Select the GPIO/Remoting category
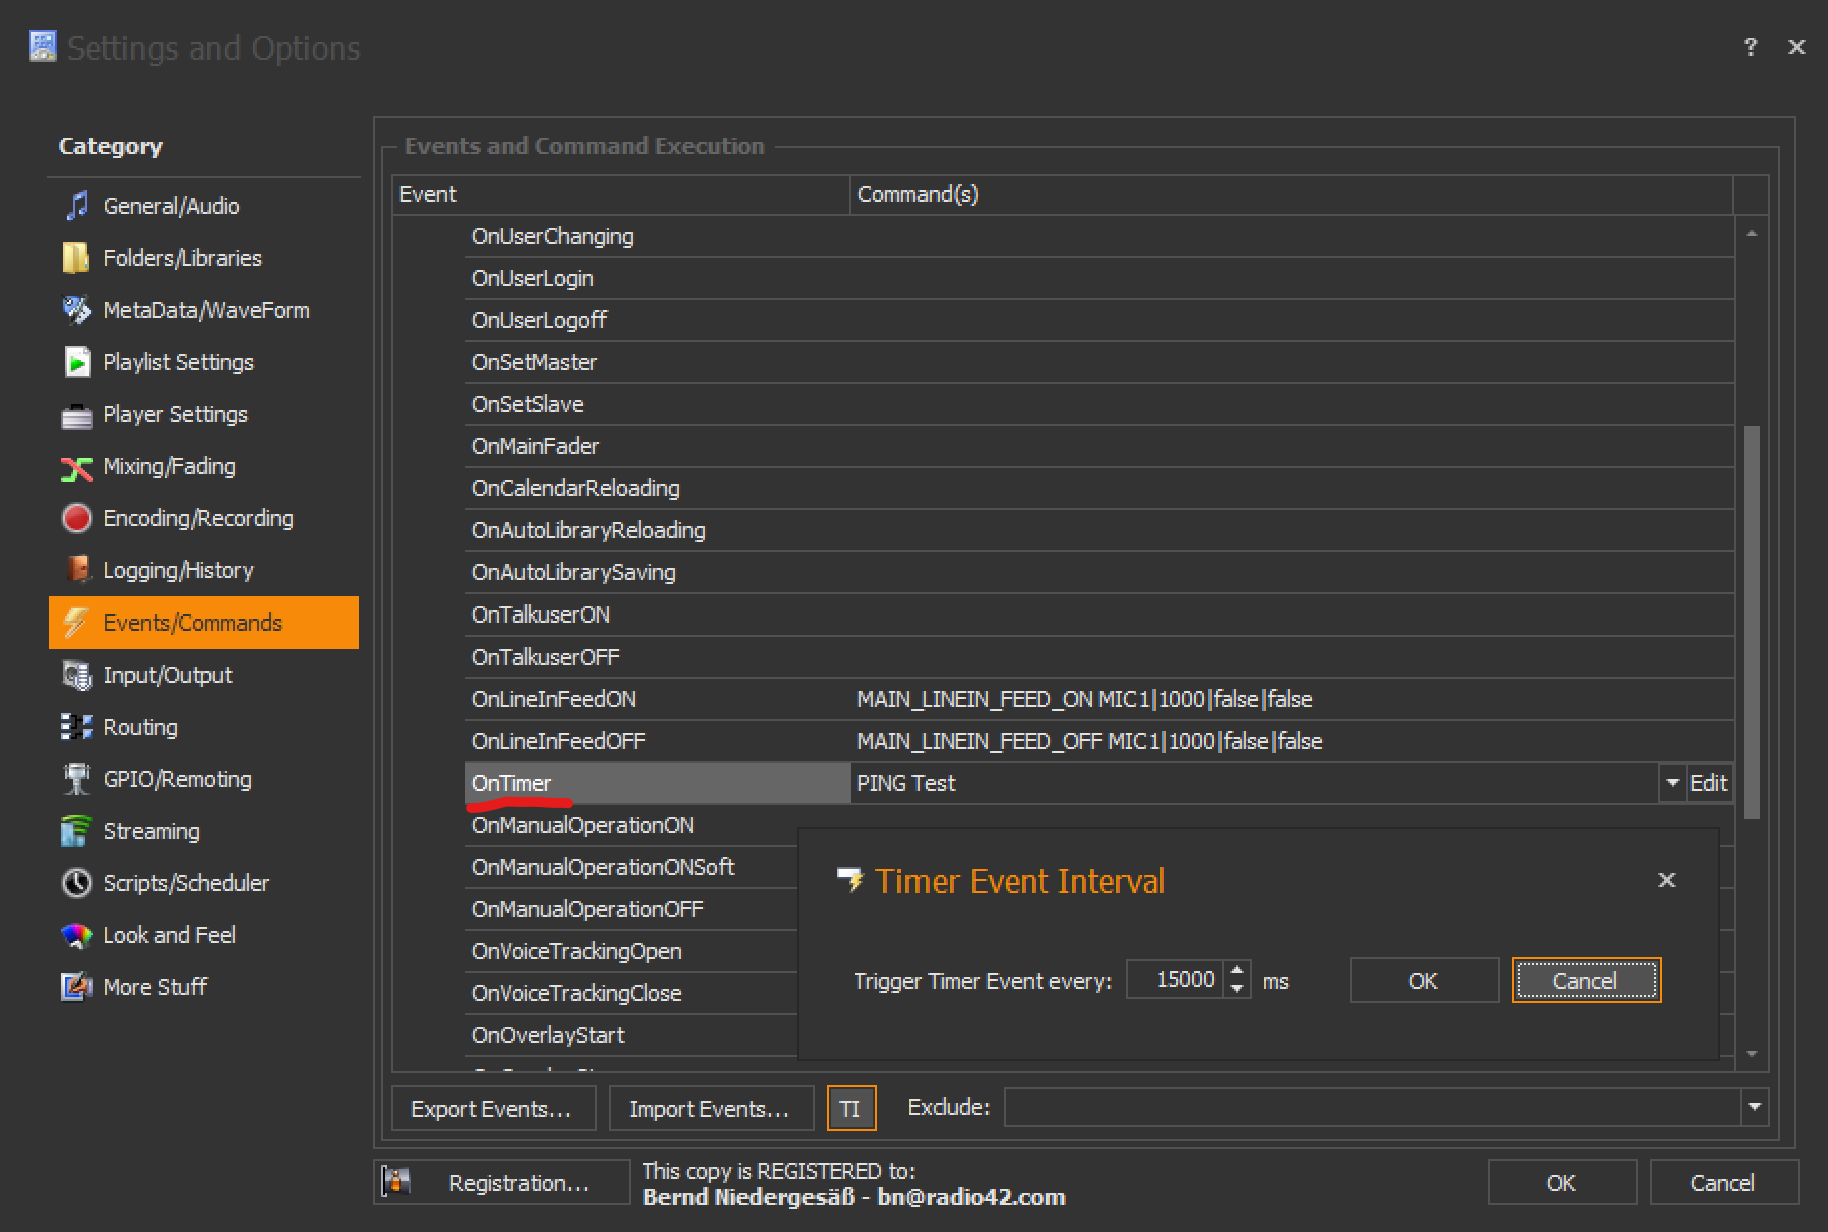Screen dimensions: 1828x1232 [x=177, y=779]
